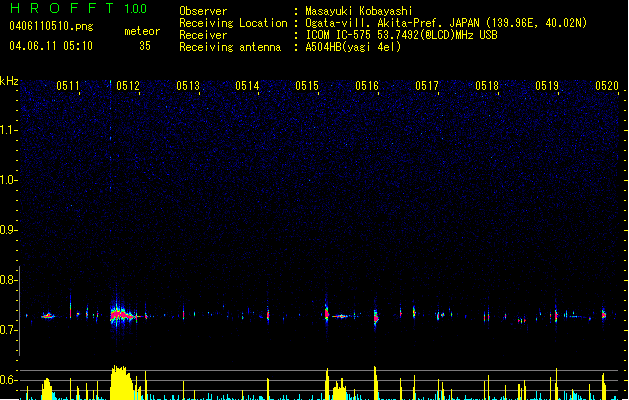Image resolution: width=629 pixels, height=400 pixels.
Task: Click the 0516 time marker
Action: tap(367, 86)
